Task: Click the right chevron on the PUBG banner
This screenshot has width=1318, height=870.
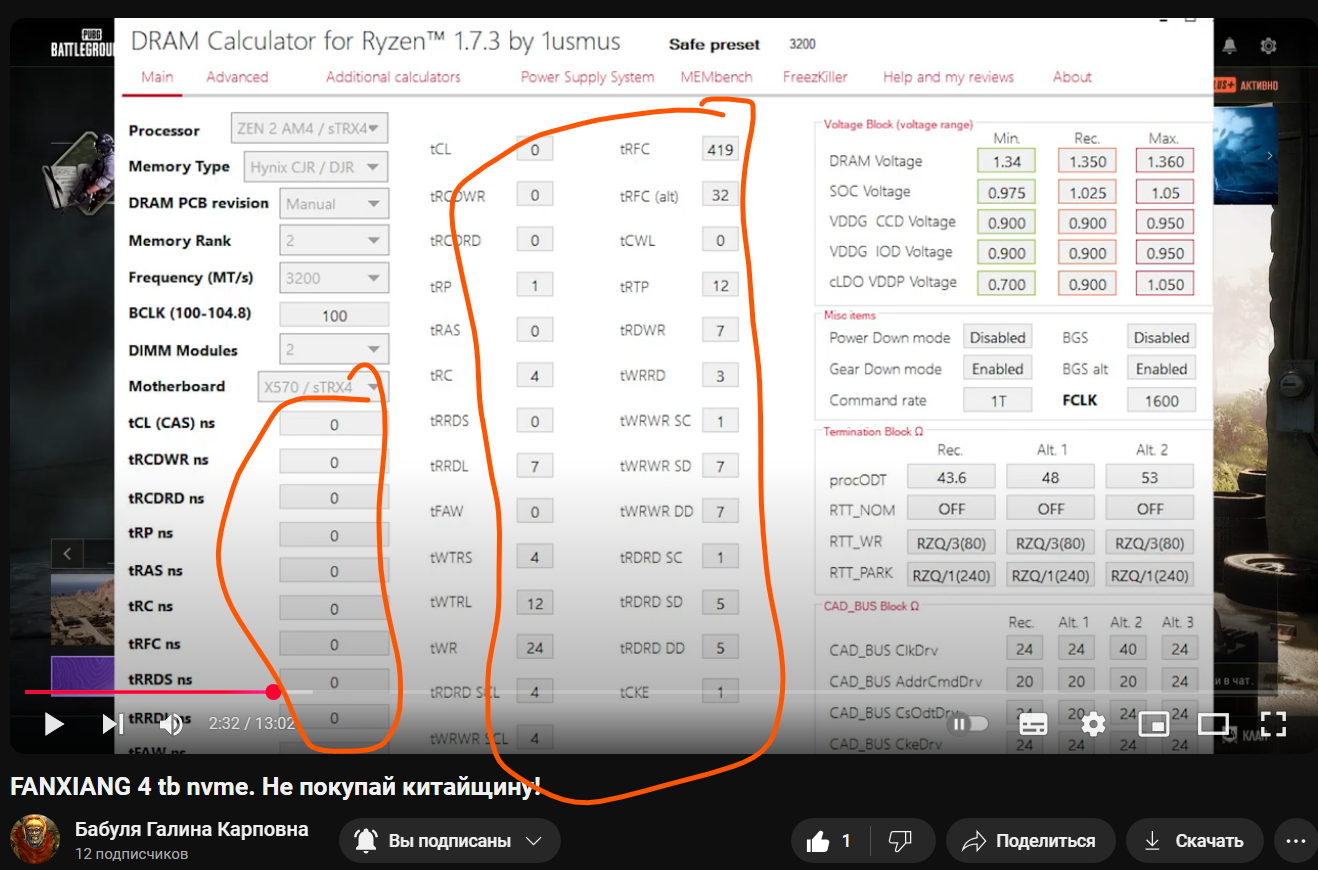Action: coord(1270,156)
